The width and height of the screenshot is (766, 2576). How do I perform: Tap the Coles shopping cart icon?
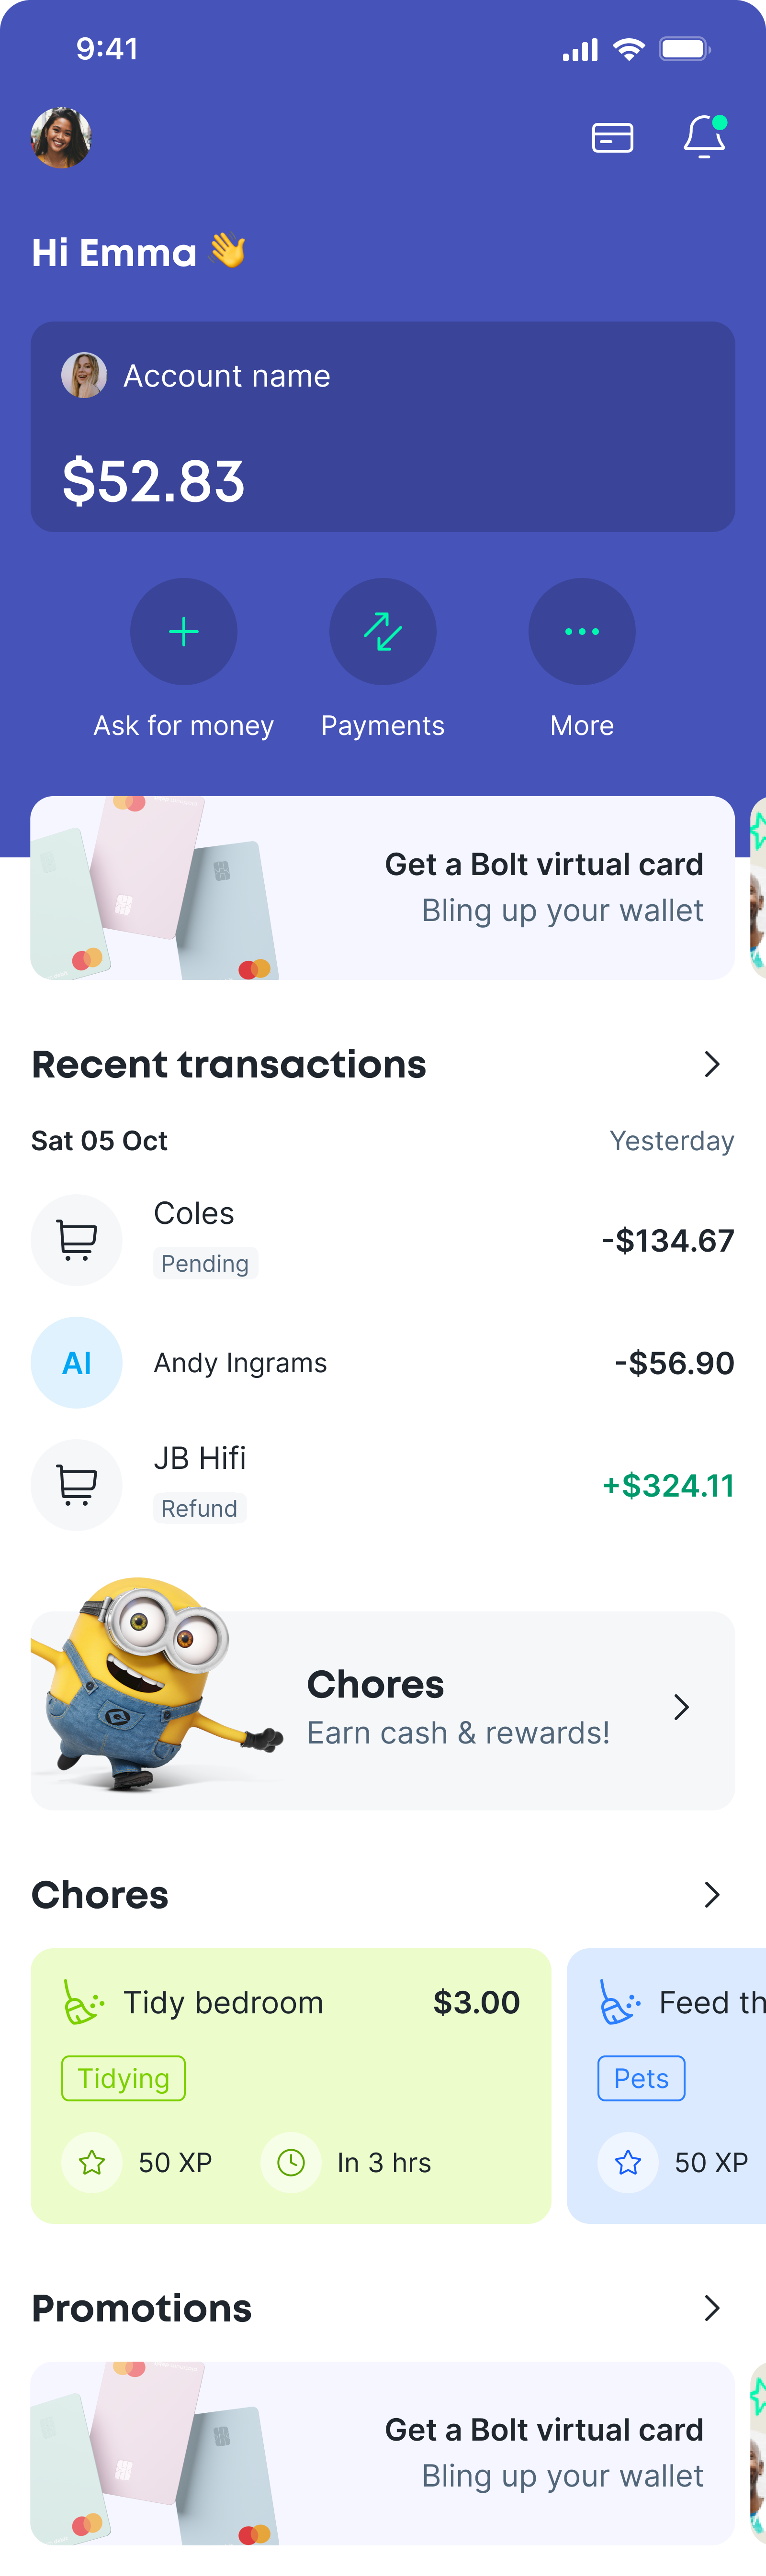[77, 1240]
